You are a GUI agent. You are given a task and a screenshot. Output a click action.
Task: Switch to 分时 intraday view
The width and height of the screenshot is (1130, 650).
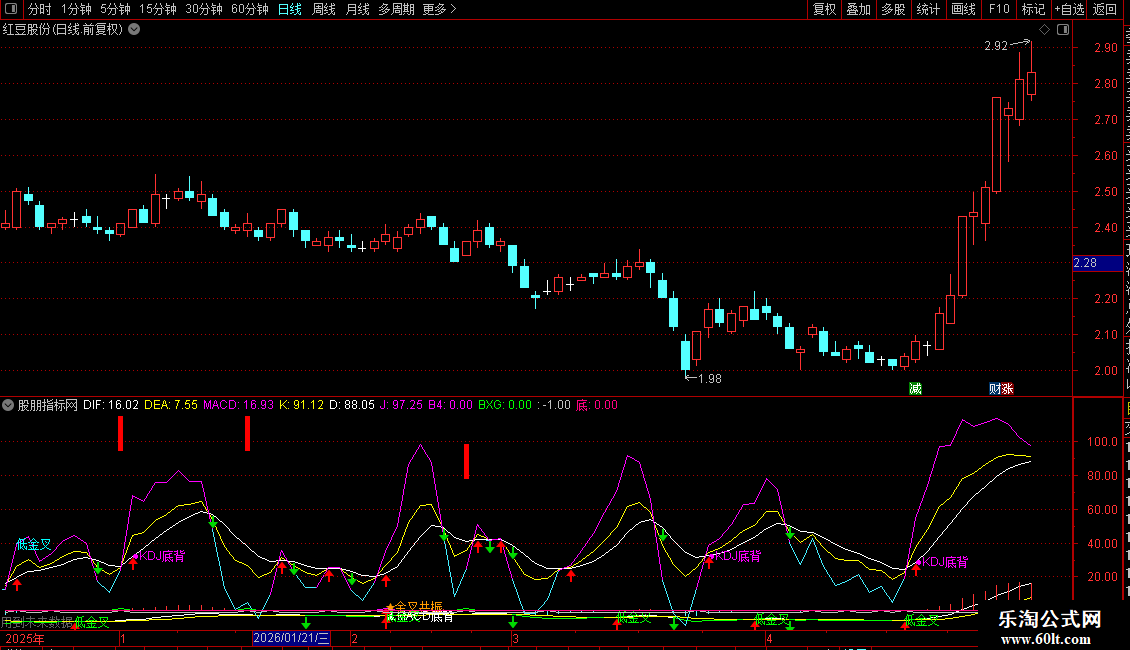(x=40, y=9)
